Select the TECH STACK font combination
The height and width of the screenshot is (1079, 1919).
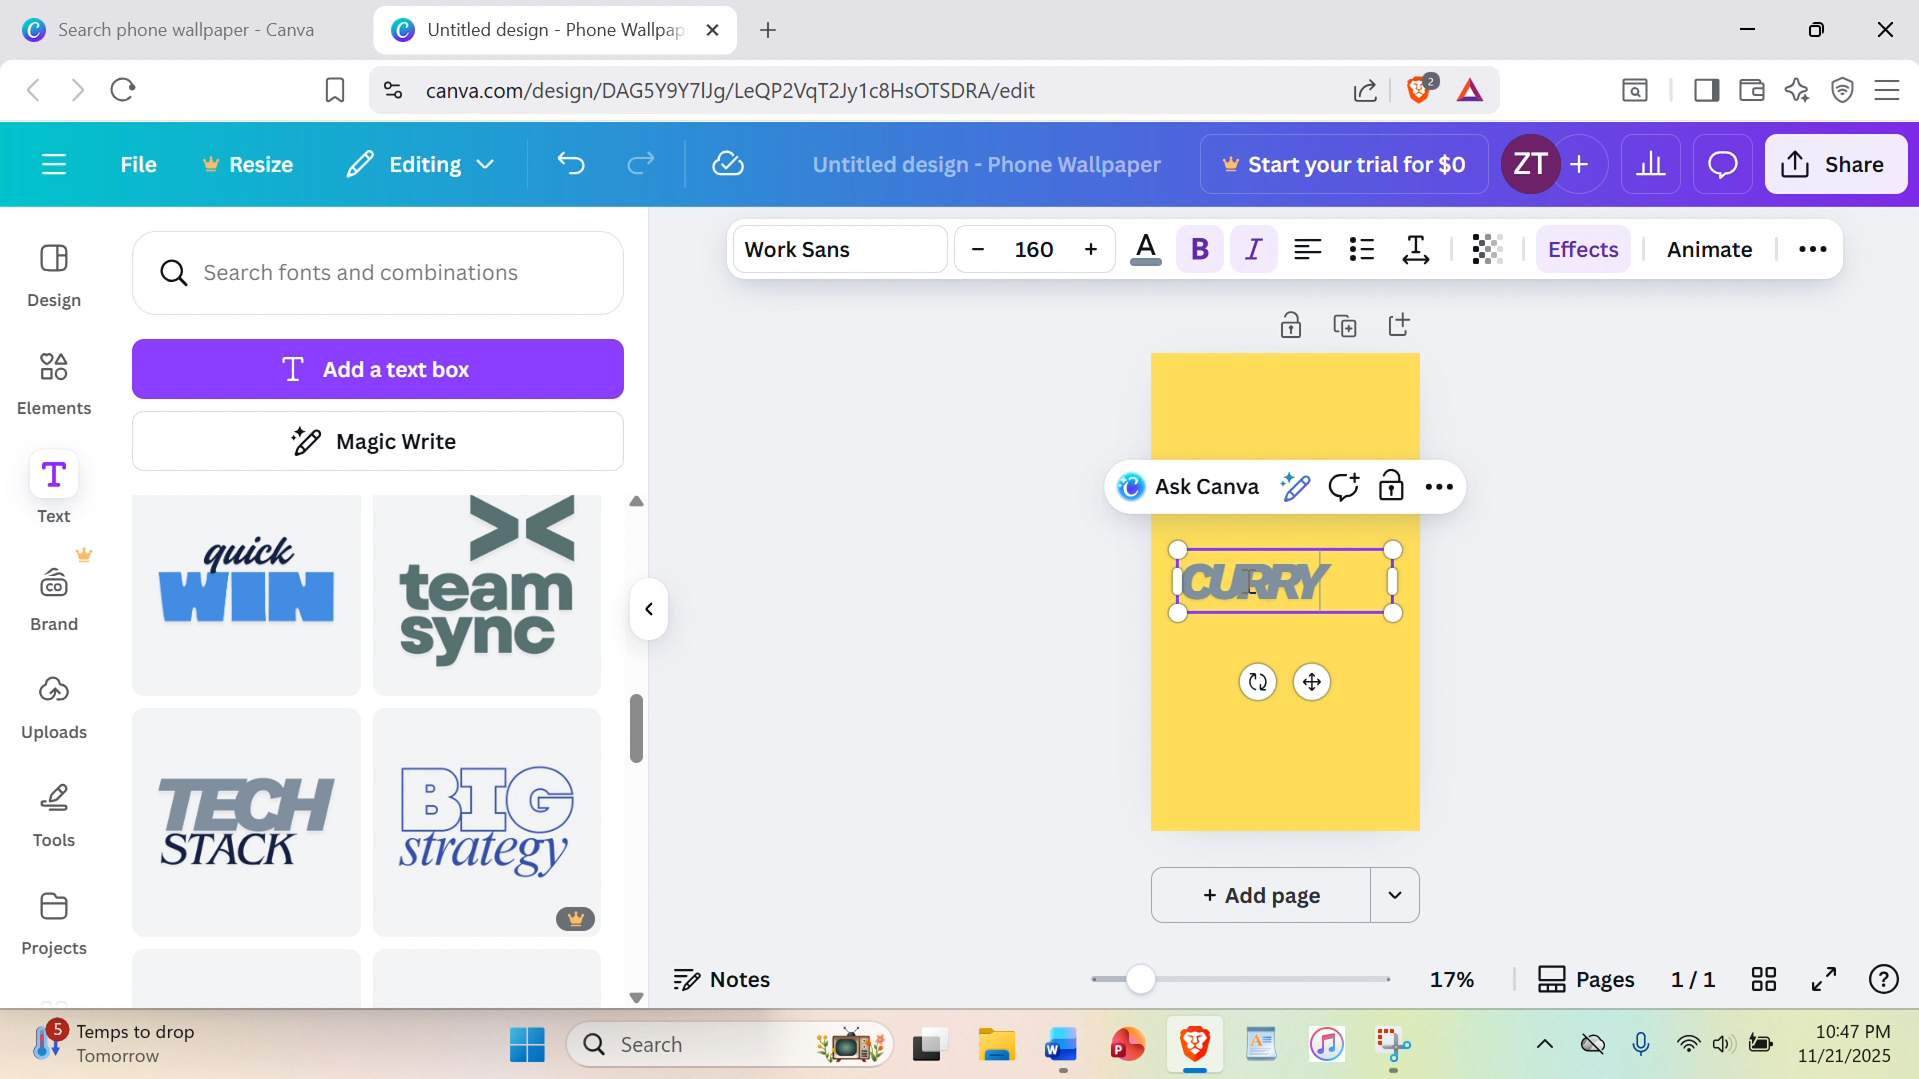pyautogui.click(x=246, y=822)
